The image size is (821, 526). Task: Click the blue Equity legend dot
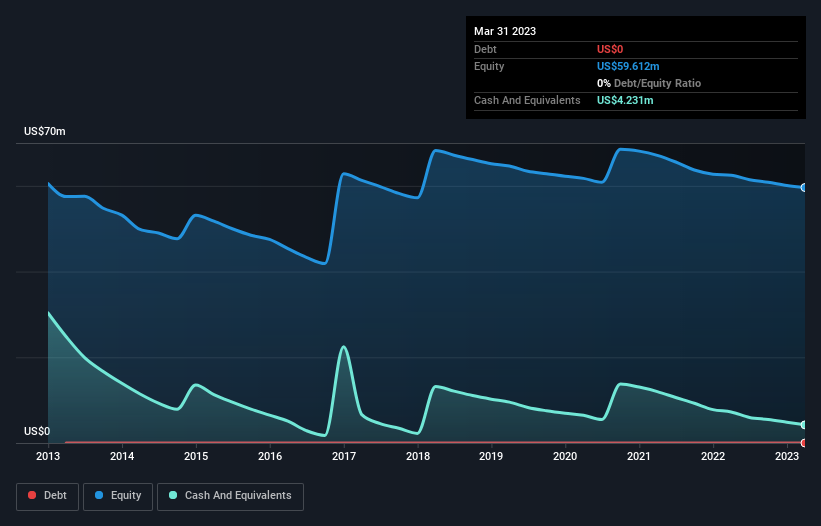(x=99, y=495)
